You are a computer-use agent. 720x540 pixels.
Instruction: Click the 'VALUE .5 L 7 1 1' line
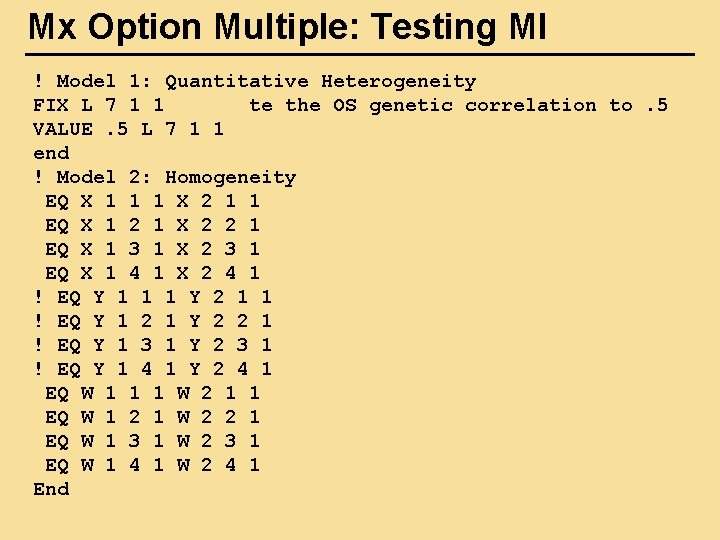tap(128, 129)
